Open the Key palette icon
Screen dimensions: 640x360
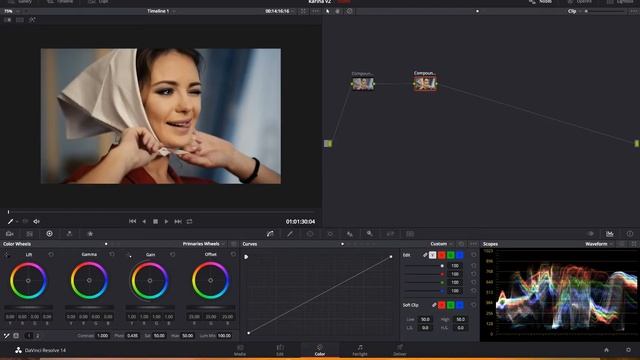tap(369, 234)
